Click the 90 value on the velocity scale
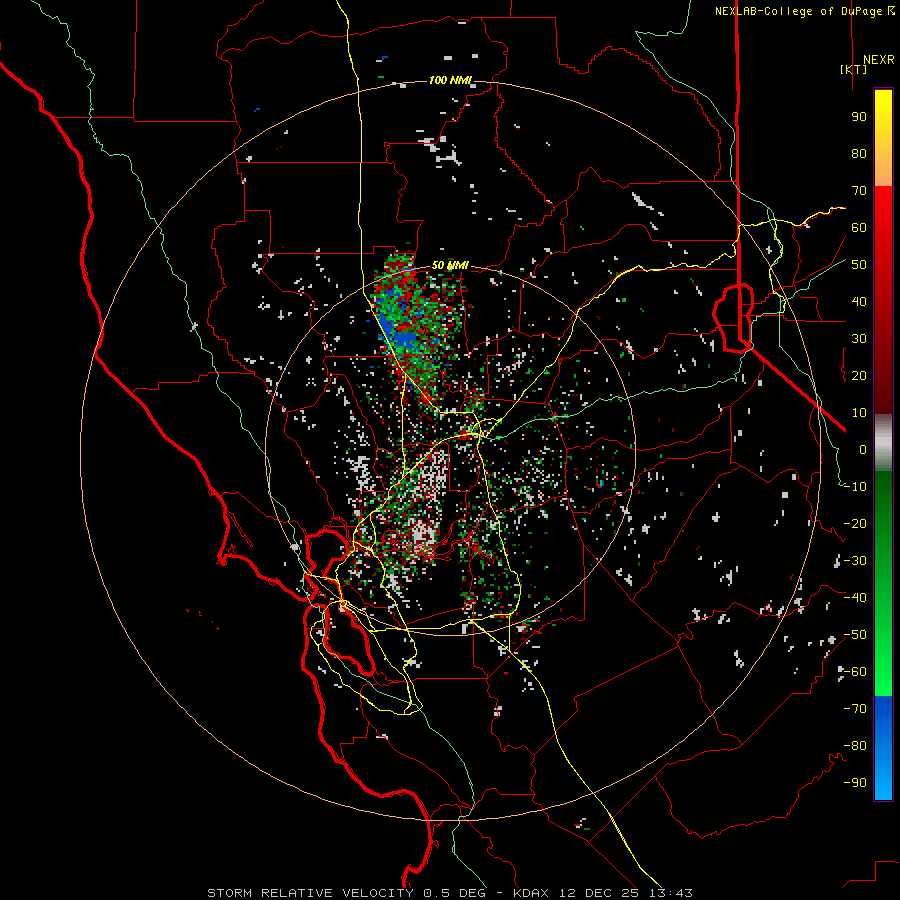900x900 pixels. pos(859,117)
